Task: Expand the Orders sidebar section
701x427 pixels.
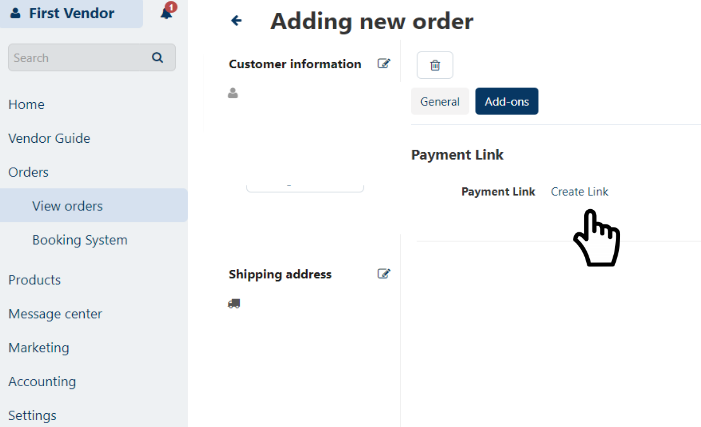Action: 29,173
